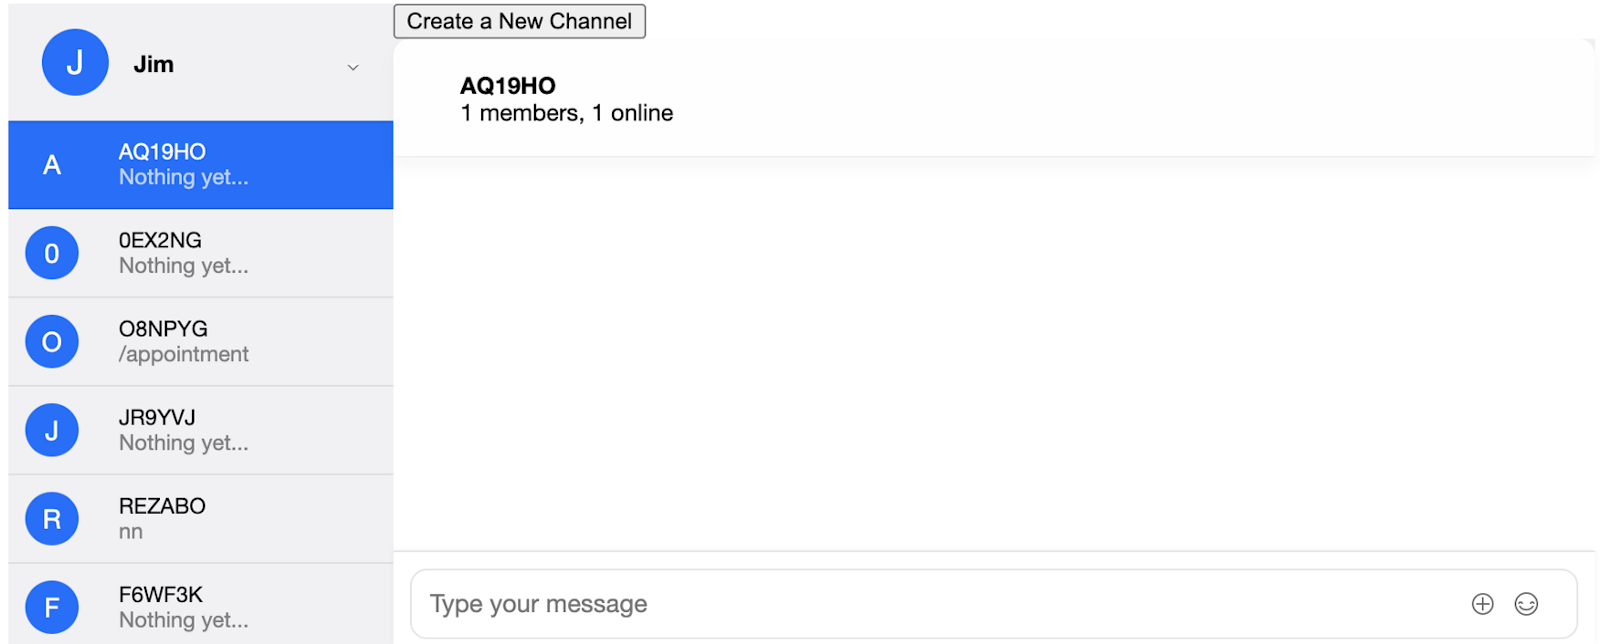Click the O8NPYG channel avatar
This screenshot has height=644, width=1600.
point(51,341)
